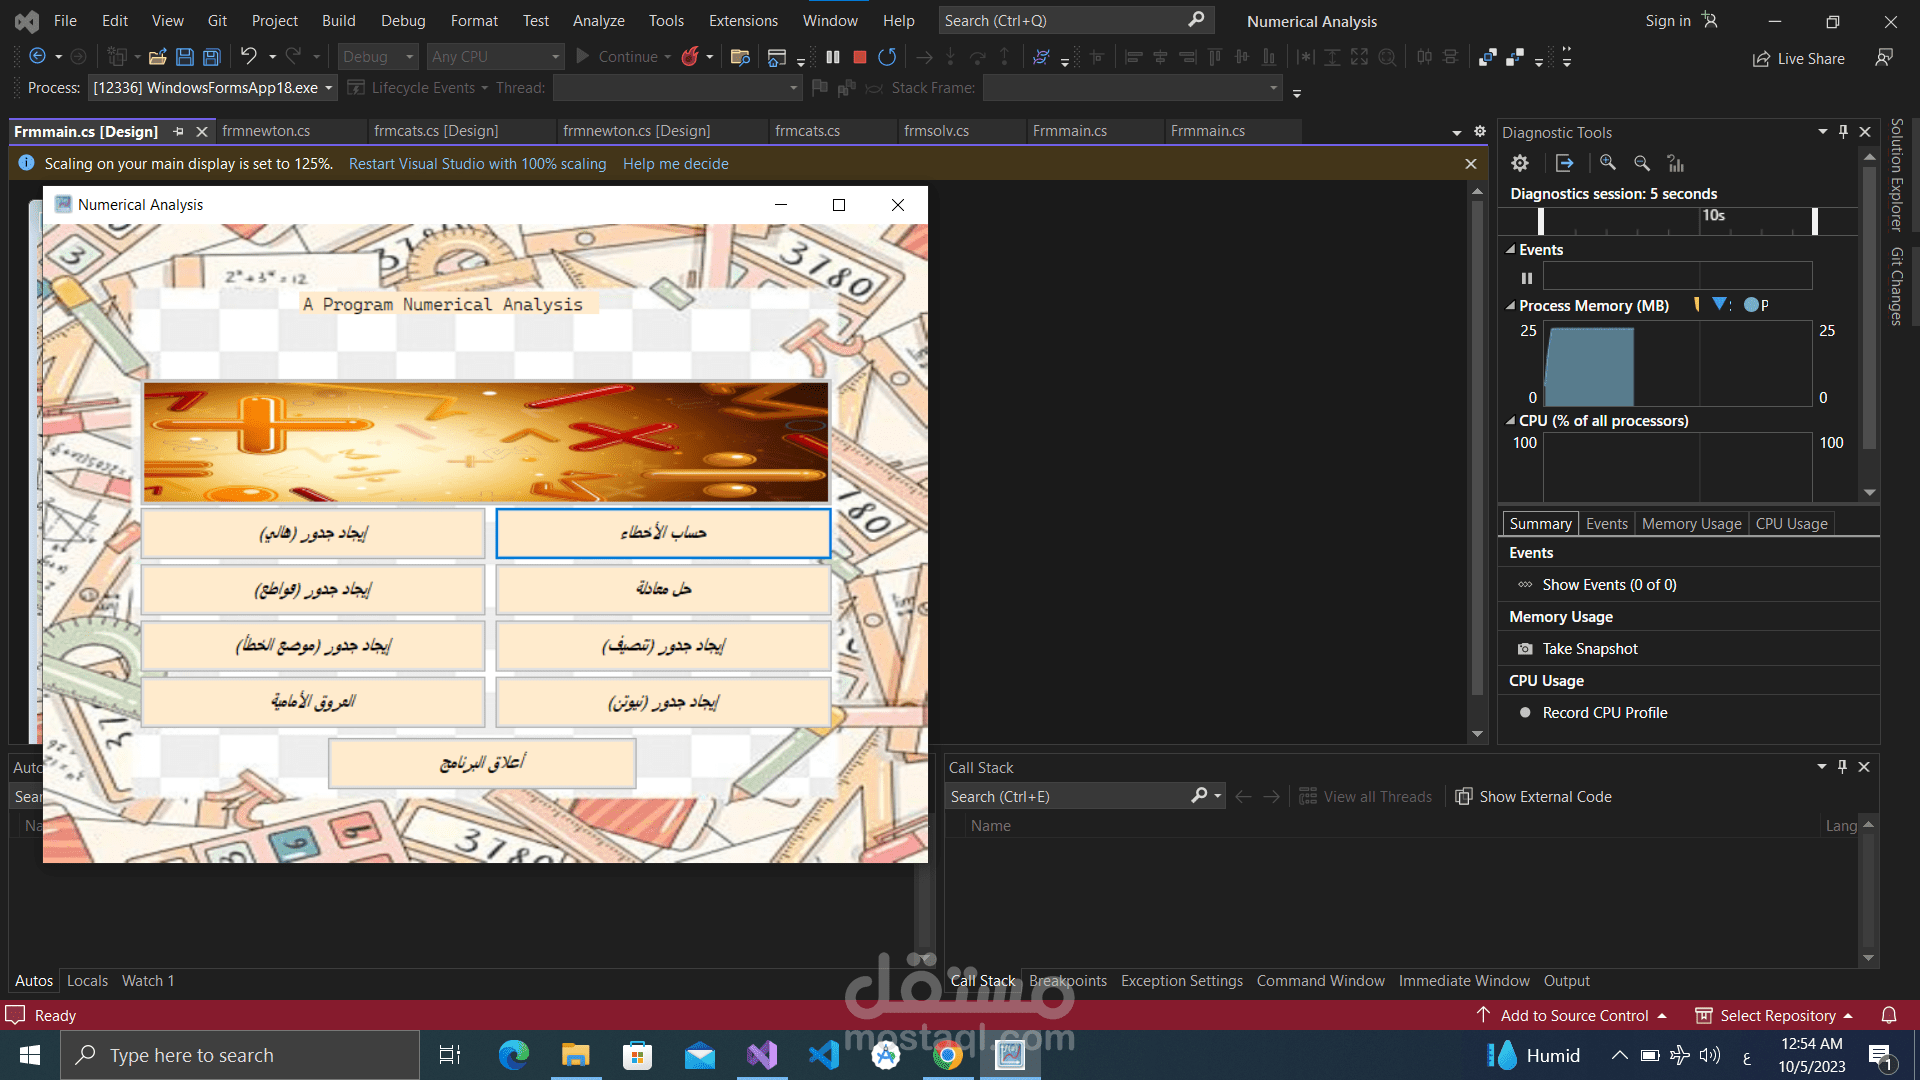Open the document tabs overflow dropdown arrow

[1457, 132]
